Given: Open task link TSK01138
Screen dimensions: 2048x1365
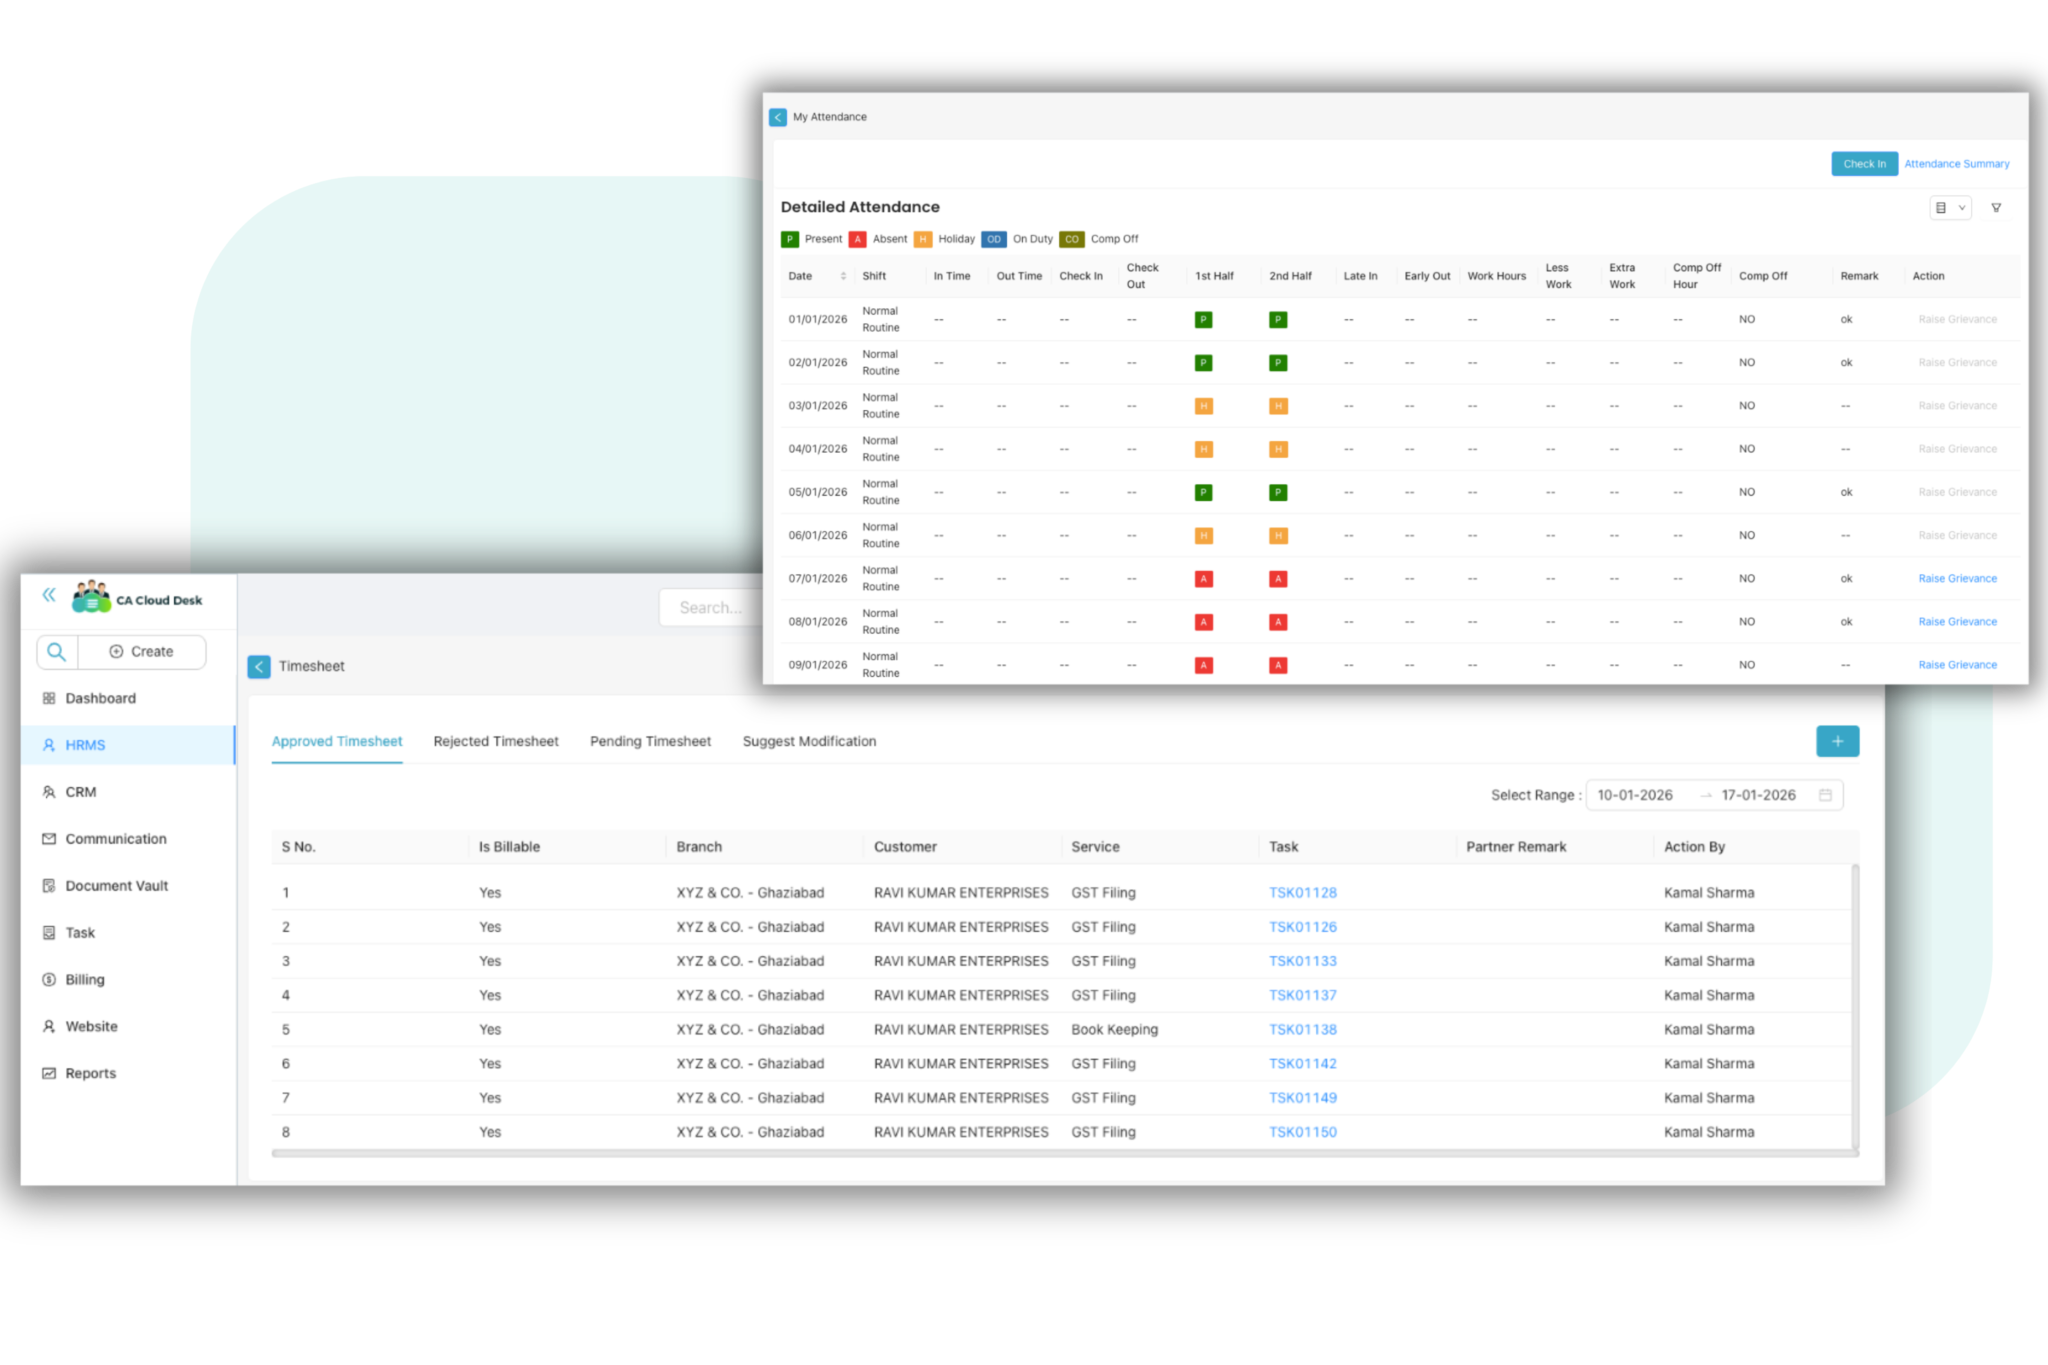Looking at the screenshot, I should coord(1302,1029).
